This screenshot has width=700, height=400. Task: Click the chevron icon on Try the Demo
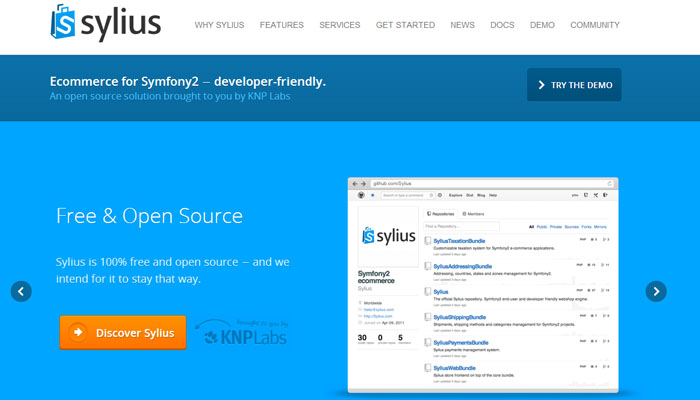click(x=541, y=86)
